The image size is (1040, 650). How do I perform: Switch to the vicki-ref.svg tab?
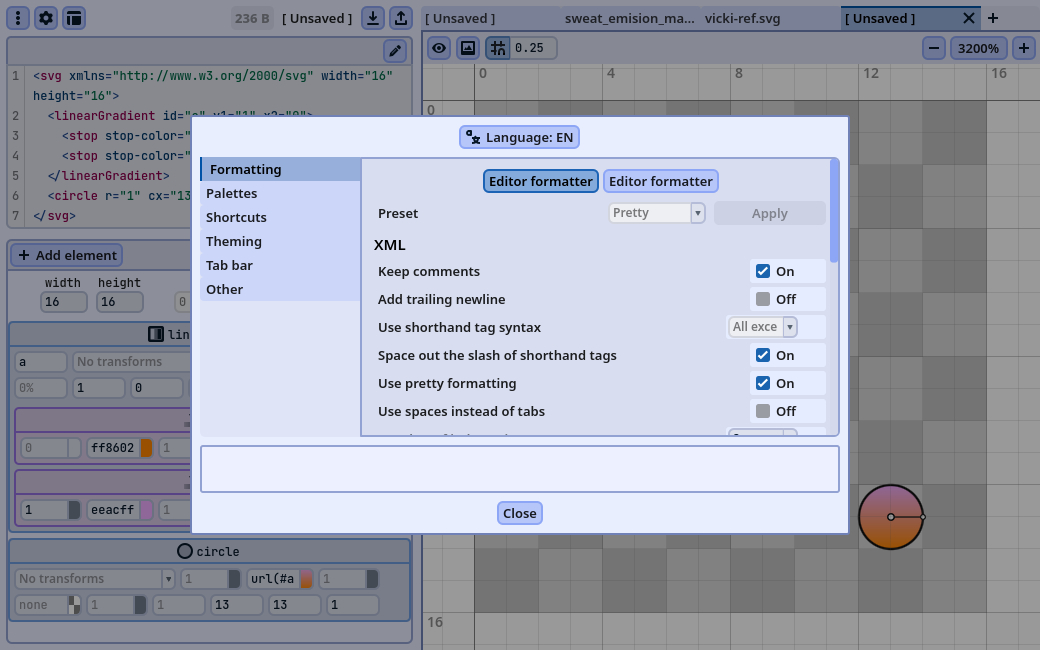click(742, 18)
